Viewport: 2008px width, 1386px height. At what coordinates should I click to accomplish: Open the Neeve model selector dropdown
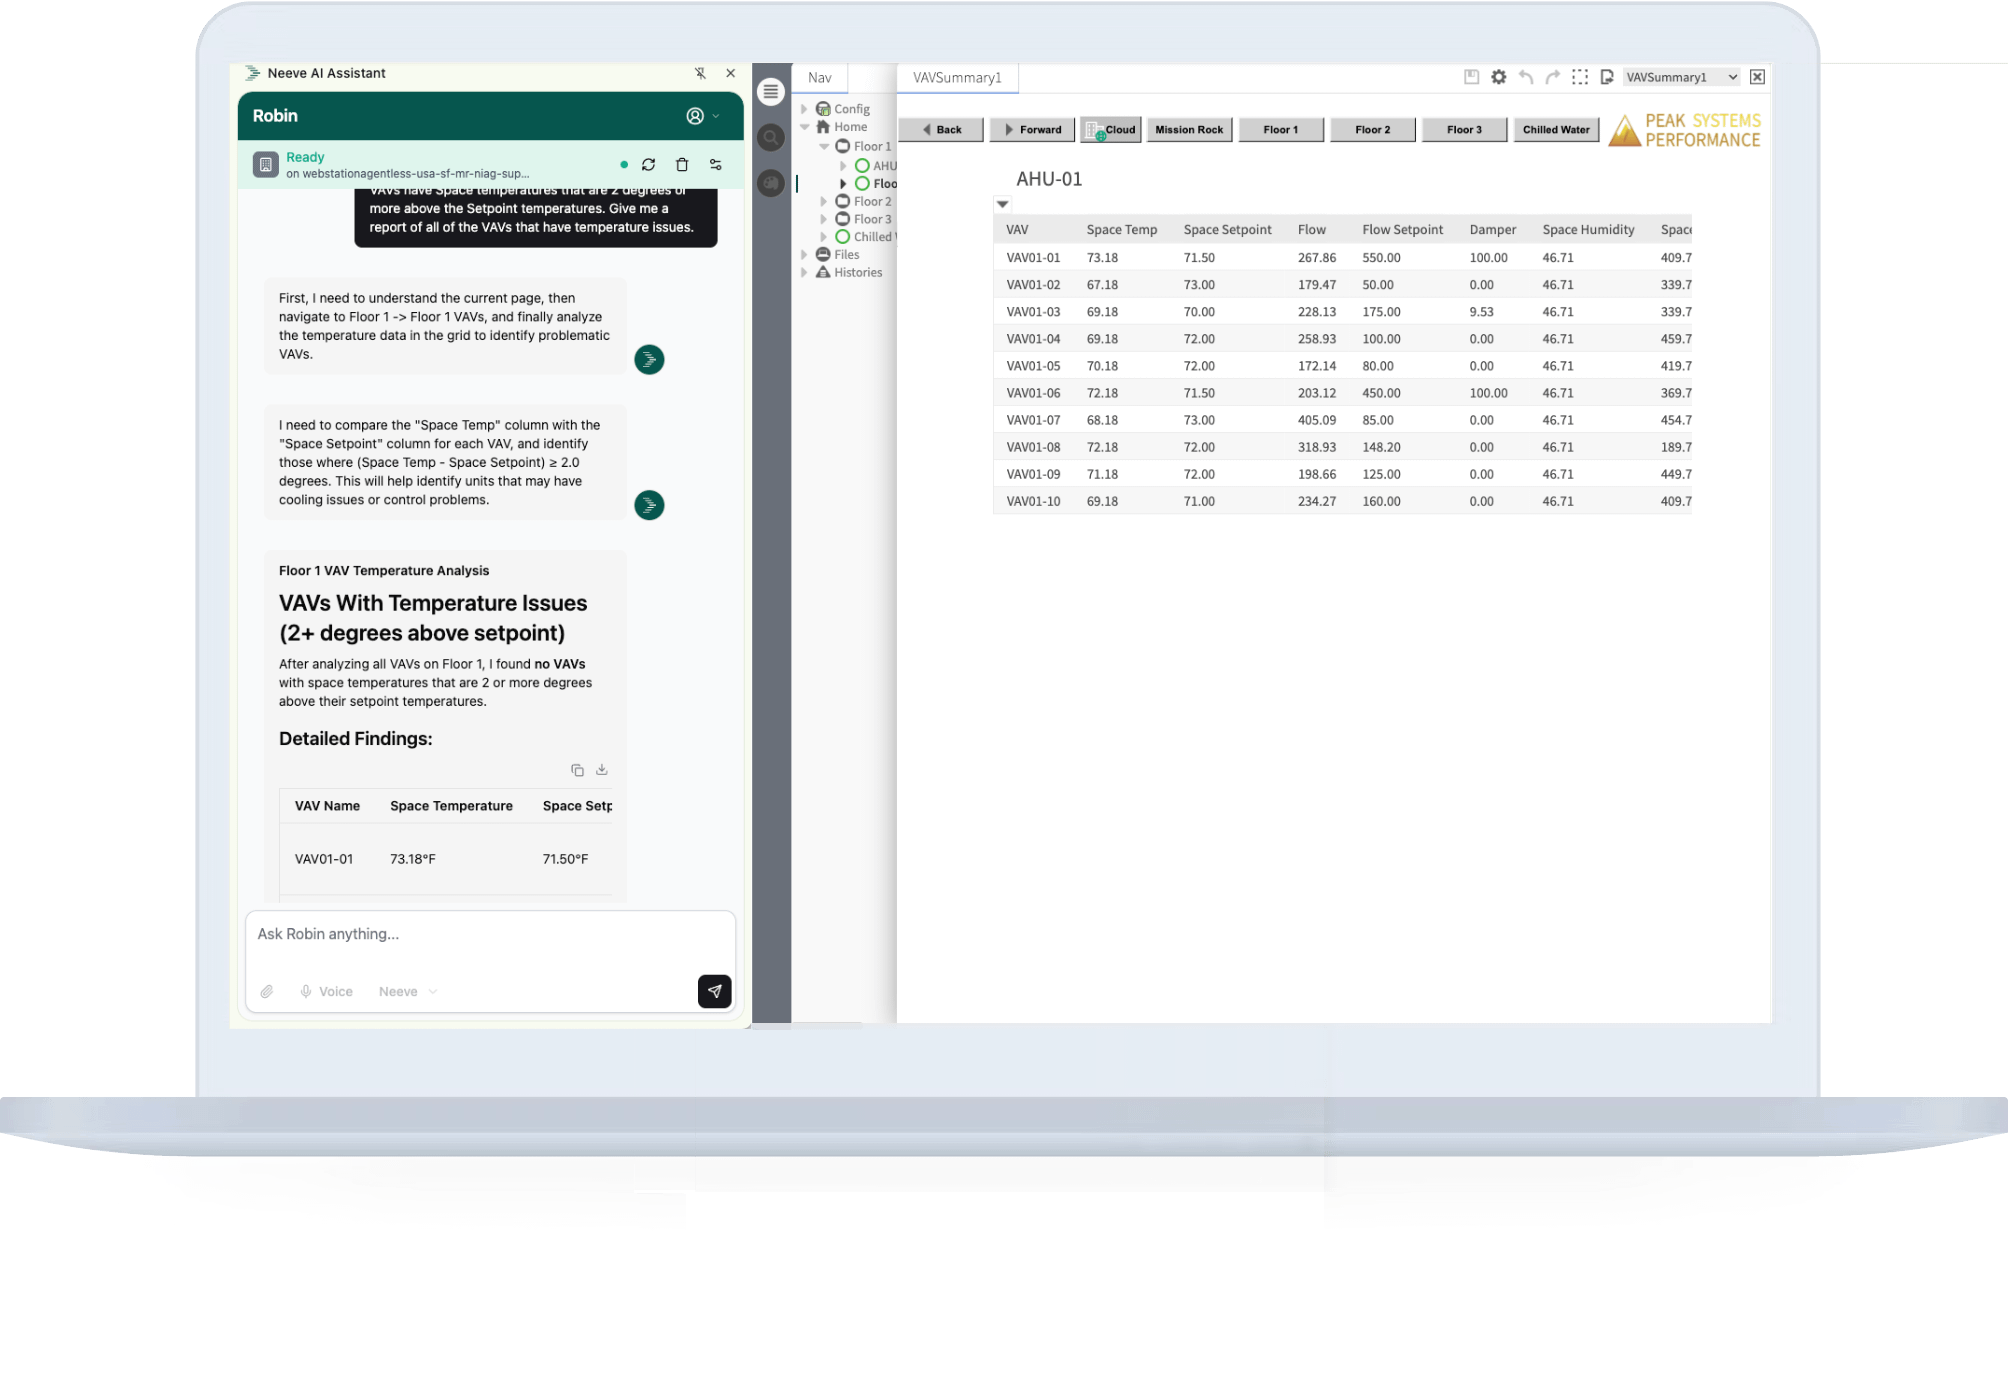[x=408, y=991]
